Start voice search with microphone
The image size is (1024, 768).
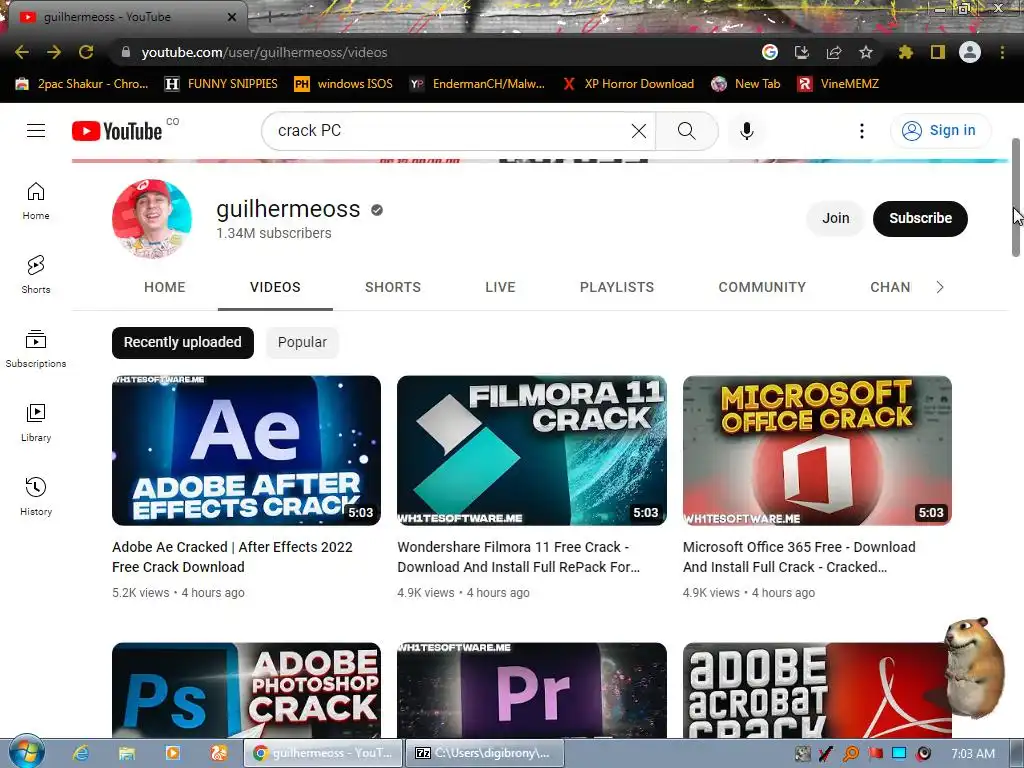coord(747,131)
